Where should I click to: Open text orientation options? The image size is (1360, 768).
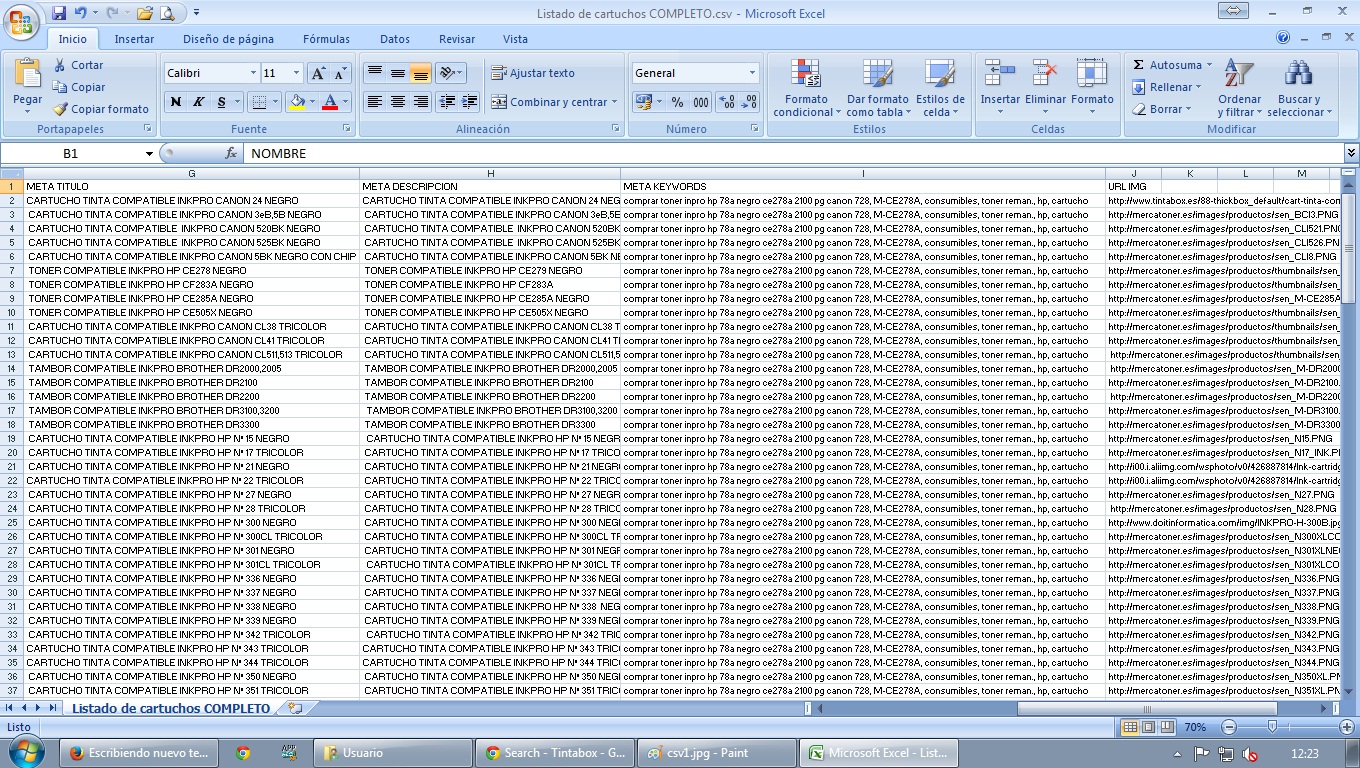(450, 73)
